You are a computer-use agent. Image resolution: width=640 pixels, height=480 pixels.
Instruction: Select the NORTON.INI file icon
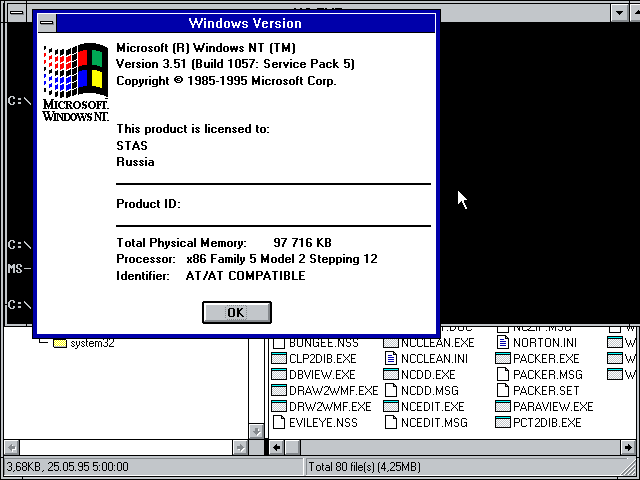click(503, 343)
